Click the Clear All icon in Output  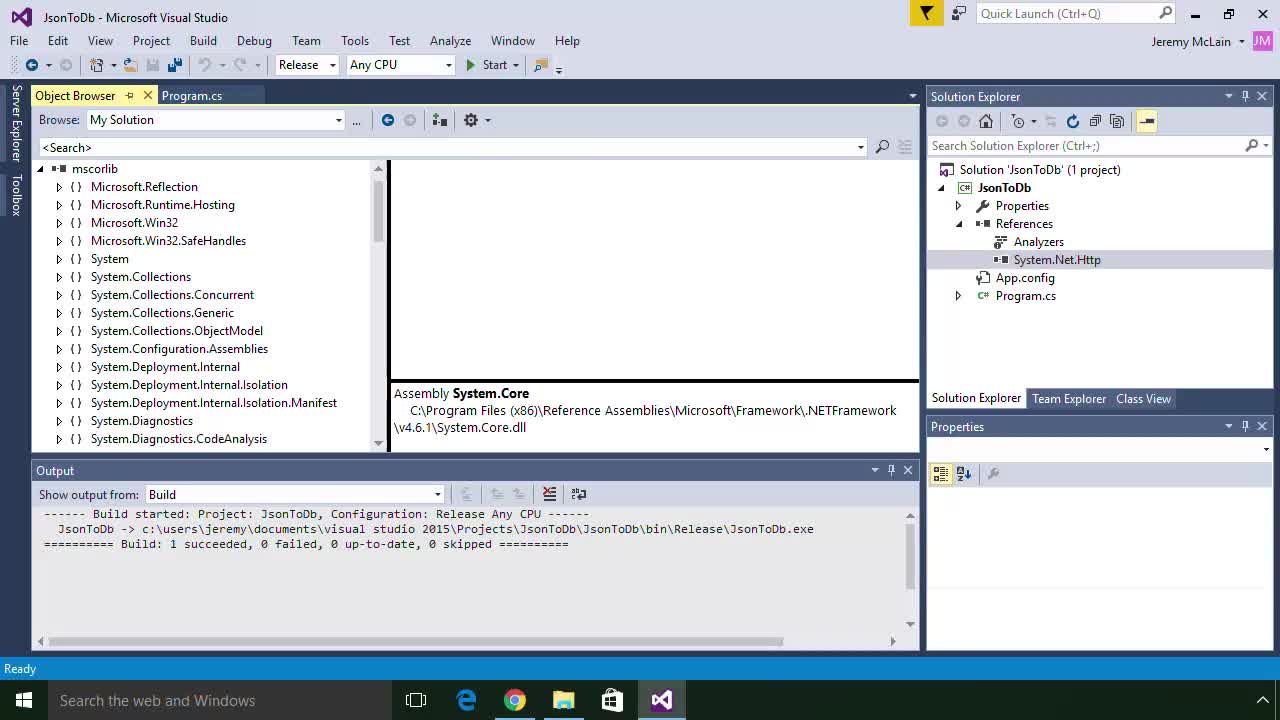549,494
